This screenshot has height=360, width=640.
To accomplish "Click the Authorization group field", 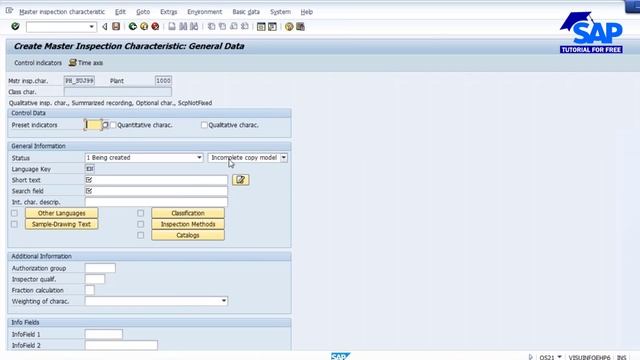I will click(100, 268).
